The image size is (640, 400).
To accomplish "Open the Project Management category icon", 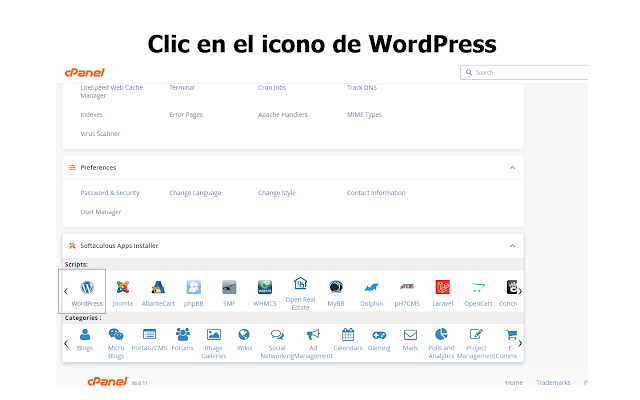I will coord(476,335).
